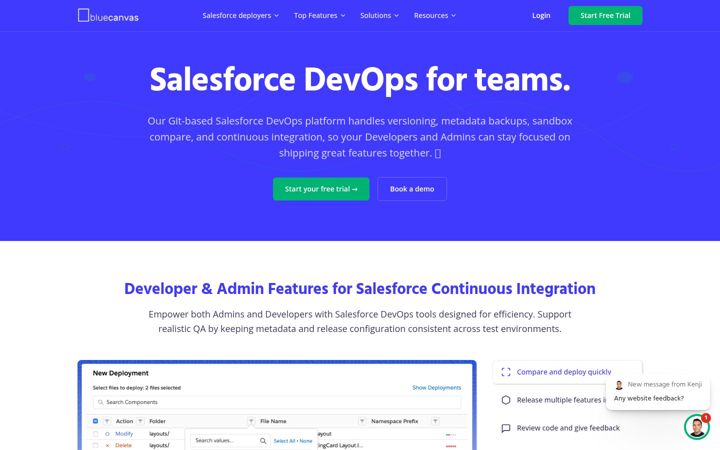Click the New Deployment heading
Image resolution: width=720 pixels, height=450 pixels.
pyautogui.click(x=120, y=373)
